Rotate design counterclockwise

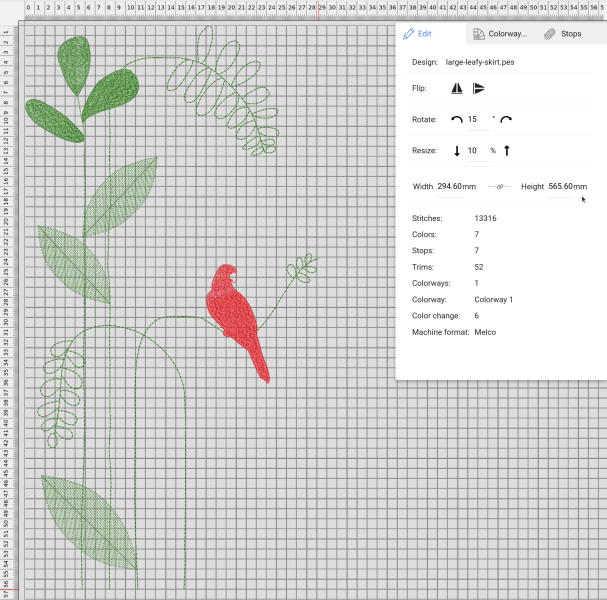457,119
